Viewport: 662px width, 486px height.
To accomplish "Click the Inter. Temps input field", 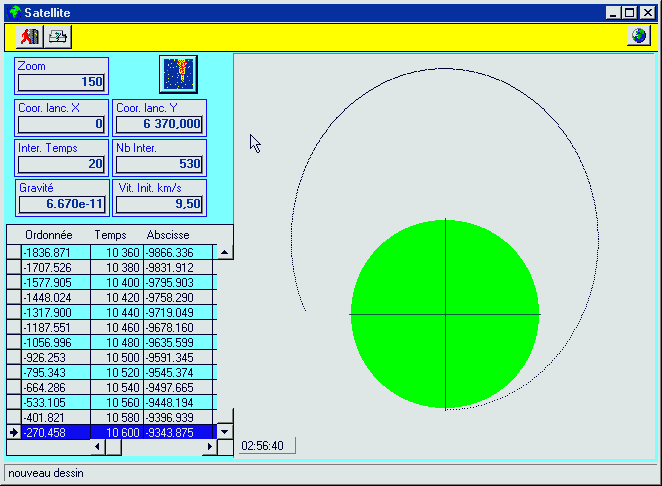I will [x=62, y=164].
